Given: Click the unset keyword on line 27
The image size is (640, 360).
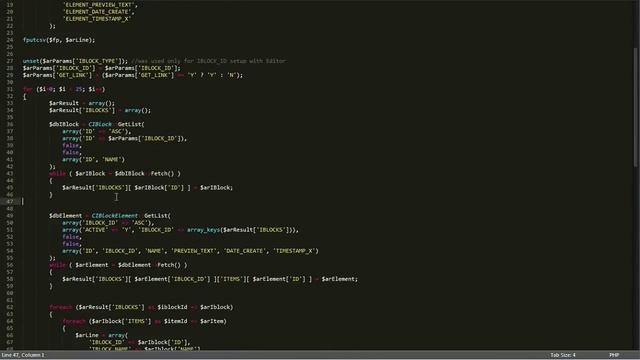Looking at the screenshot, I should 31,61.
